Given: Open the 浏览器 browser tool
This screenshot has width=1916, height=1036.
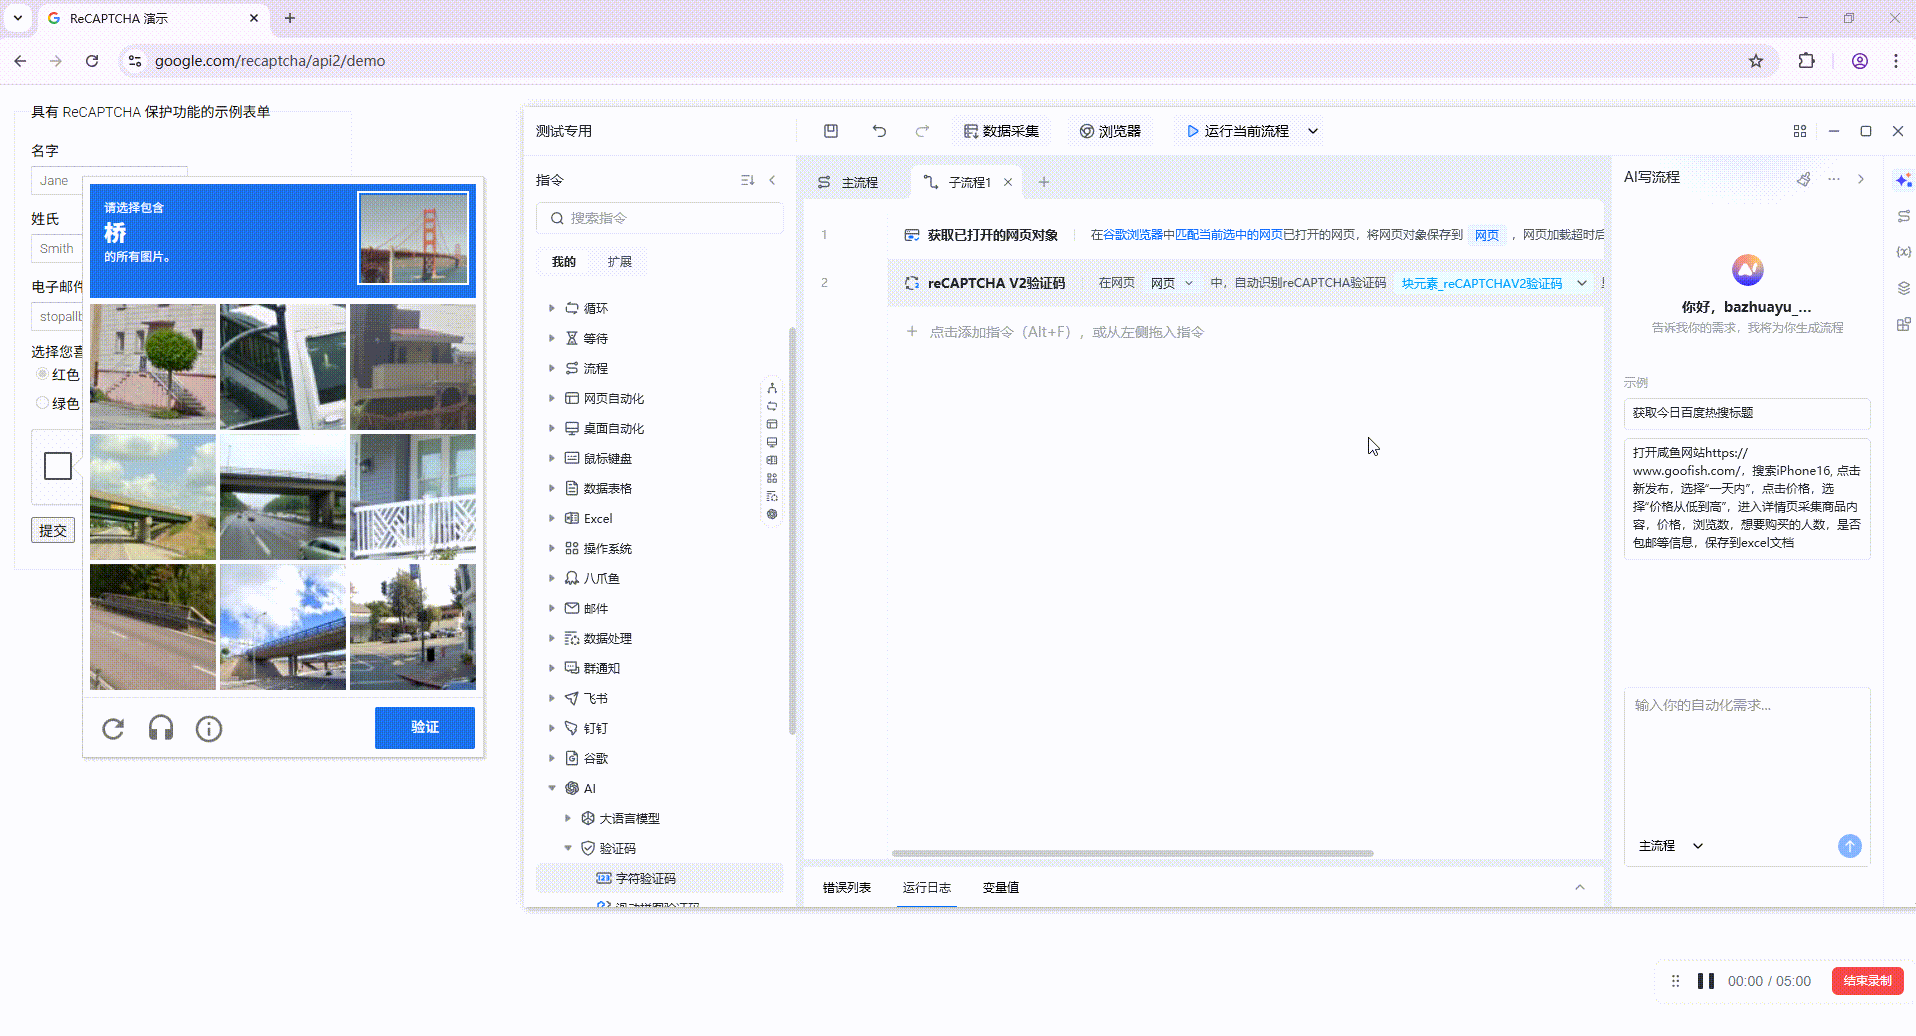Looking at the screenshot, I should pos(1110,131).
